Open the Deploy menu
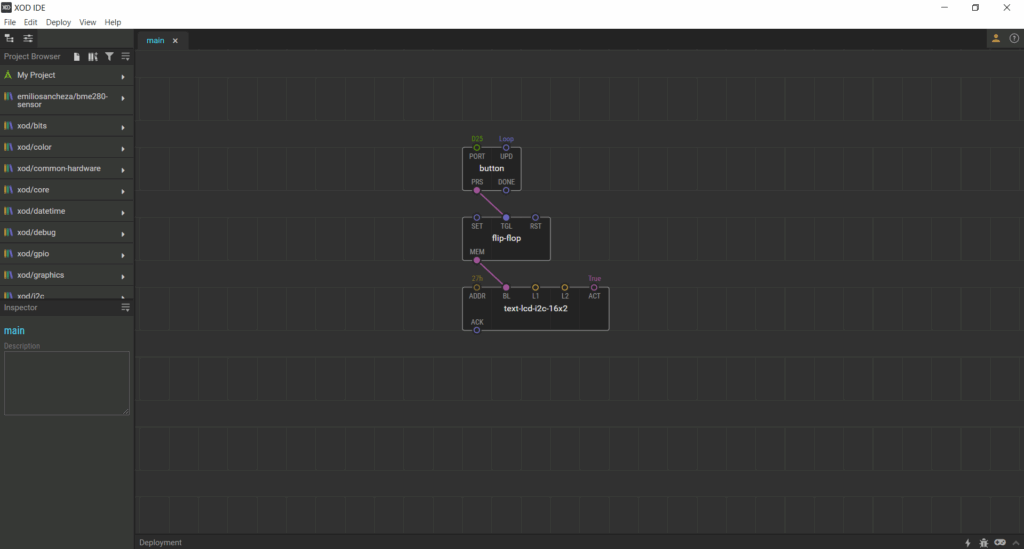The height and width of the screenshot is (549, 1024). [x=58, y=22]
